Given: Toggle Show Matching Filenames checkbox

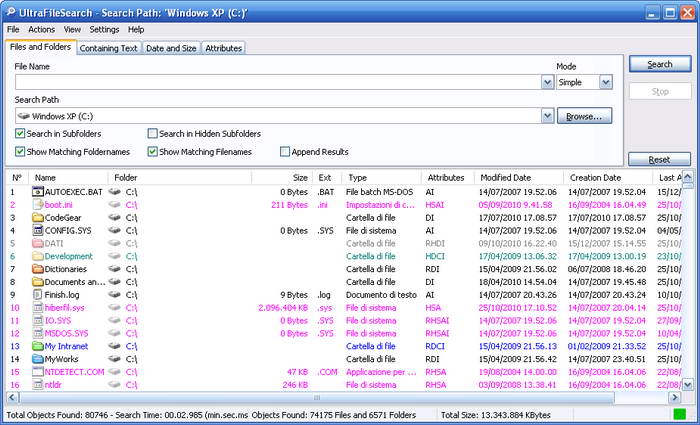Looking at the screenshot, I should point(153,152).
